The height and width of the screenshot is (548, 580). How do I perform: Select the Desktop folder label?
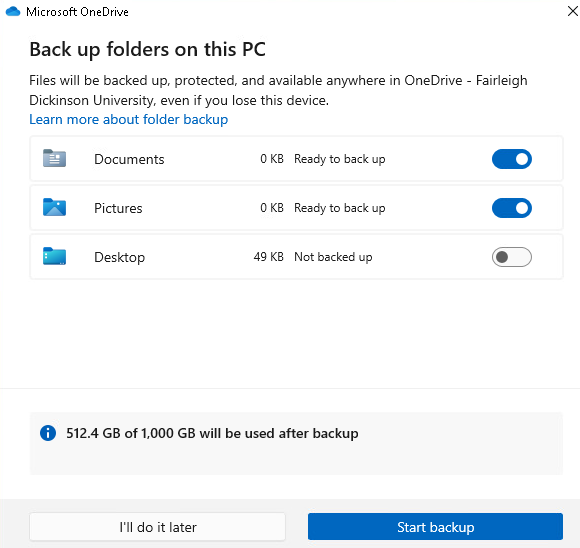[119, 257]
